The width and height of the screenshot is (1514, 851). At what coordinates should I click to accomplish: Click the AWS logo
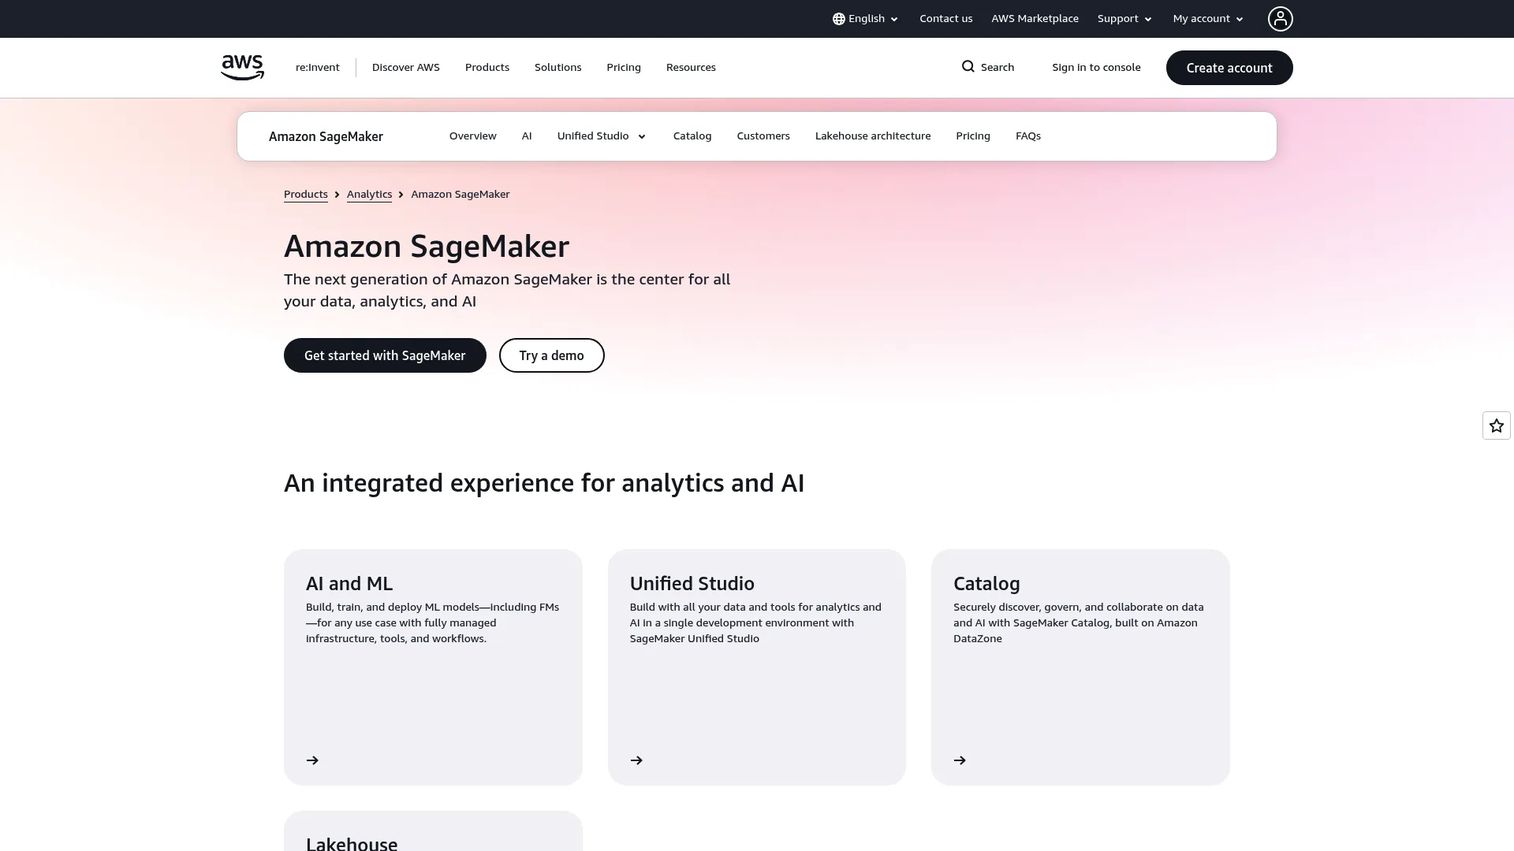[x=242, y=67]
